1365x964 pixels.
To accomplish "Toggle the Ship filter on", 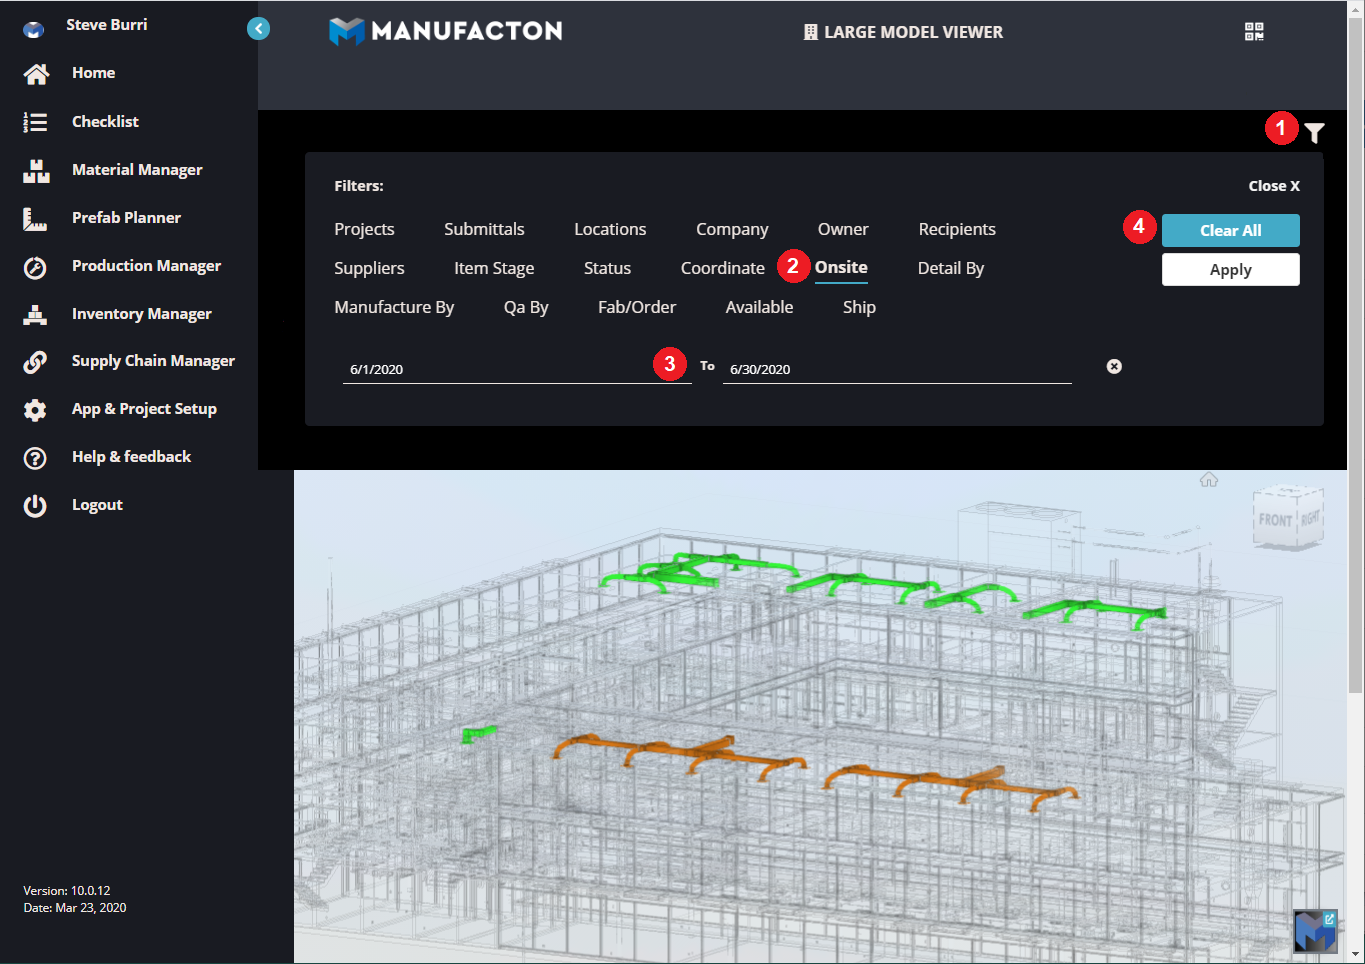I will [x=858, y=307].
